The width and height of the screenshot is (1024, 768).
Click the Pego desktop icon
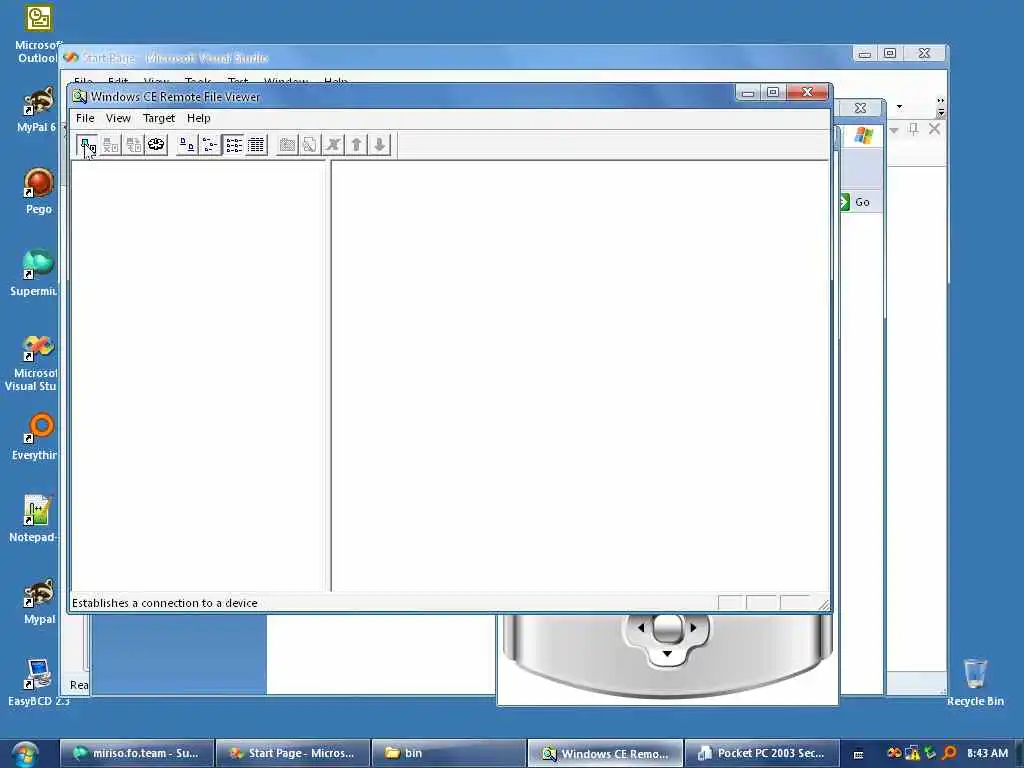click(39, 191)
